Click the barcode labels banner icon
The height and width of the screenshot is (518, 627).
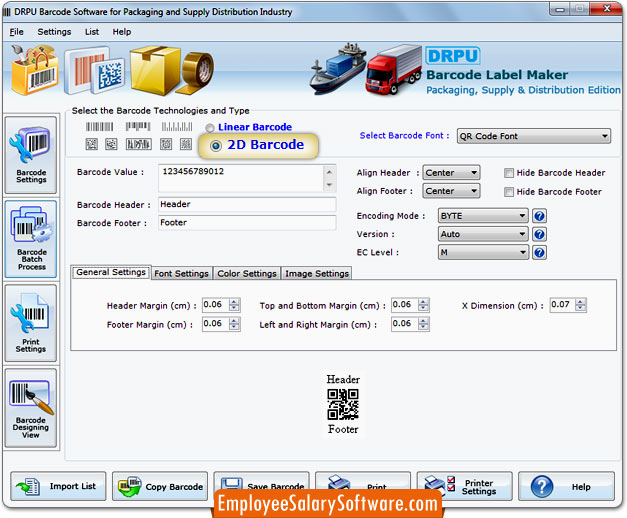click(x=95, y=71)
